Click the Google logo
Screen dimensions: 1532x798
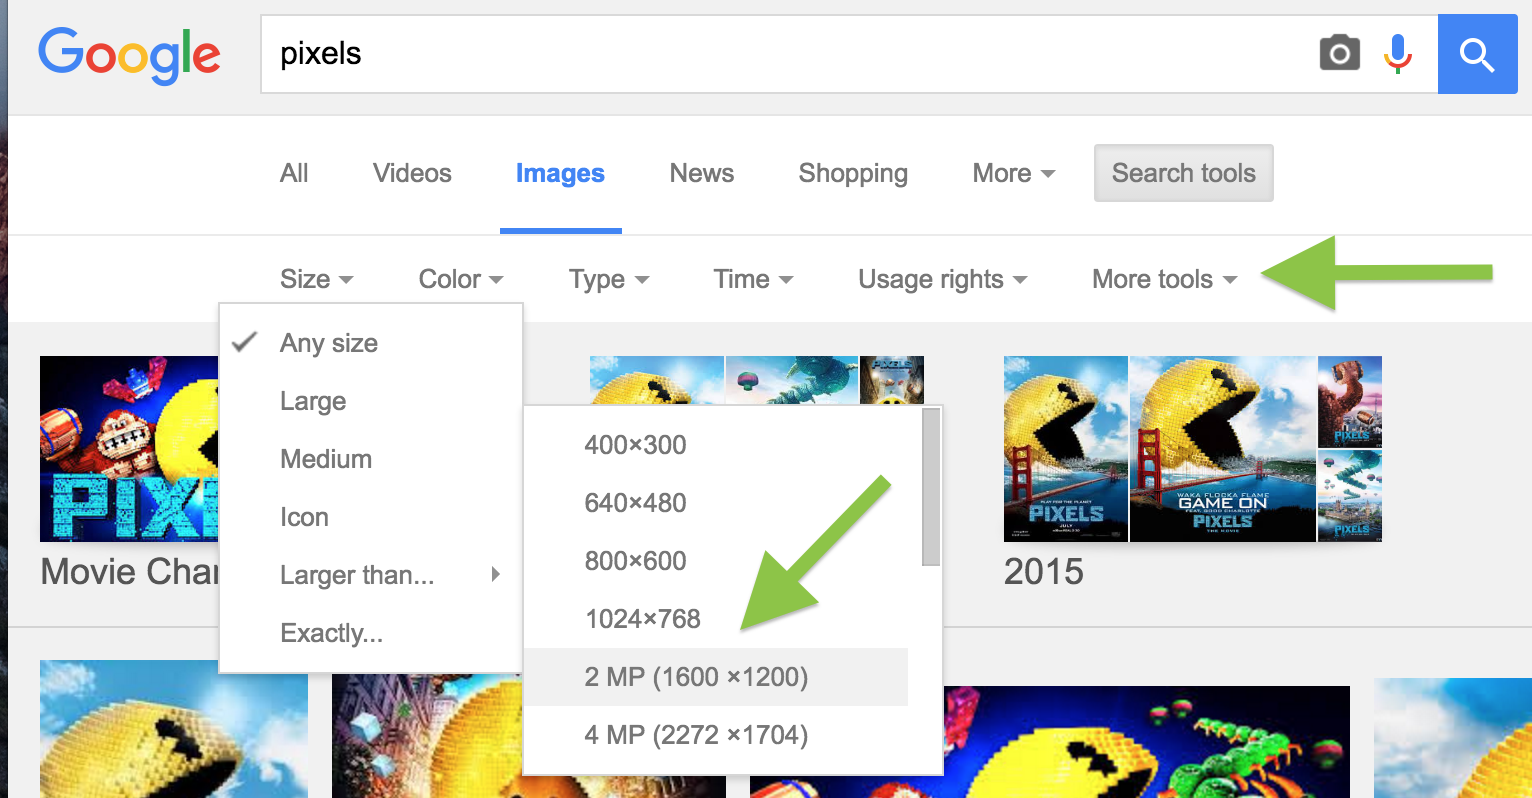click(129, 55)
